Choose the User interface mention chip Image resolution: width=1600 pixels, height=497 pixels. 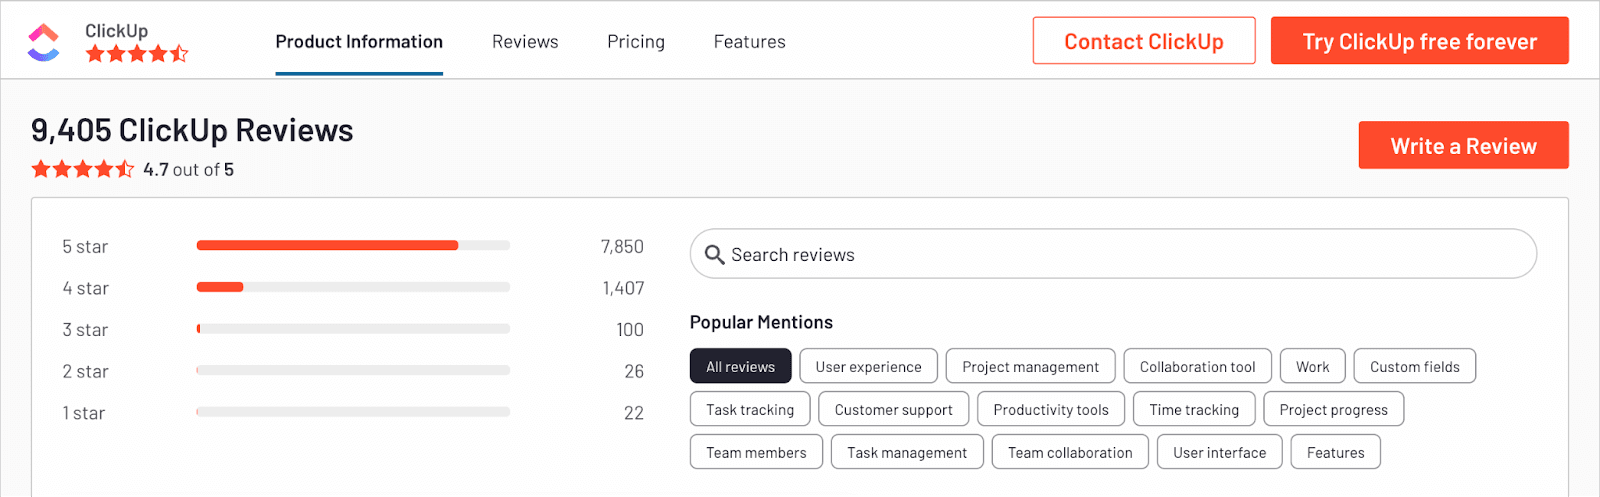[1220, 452]
